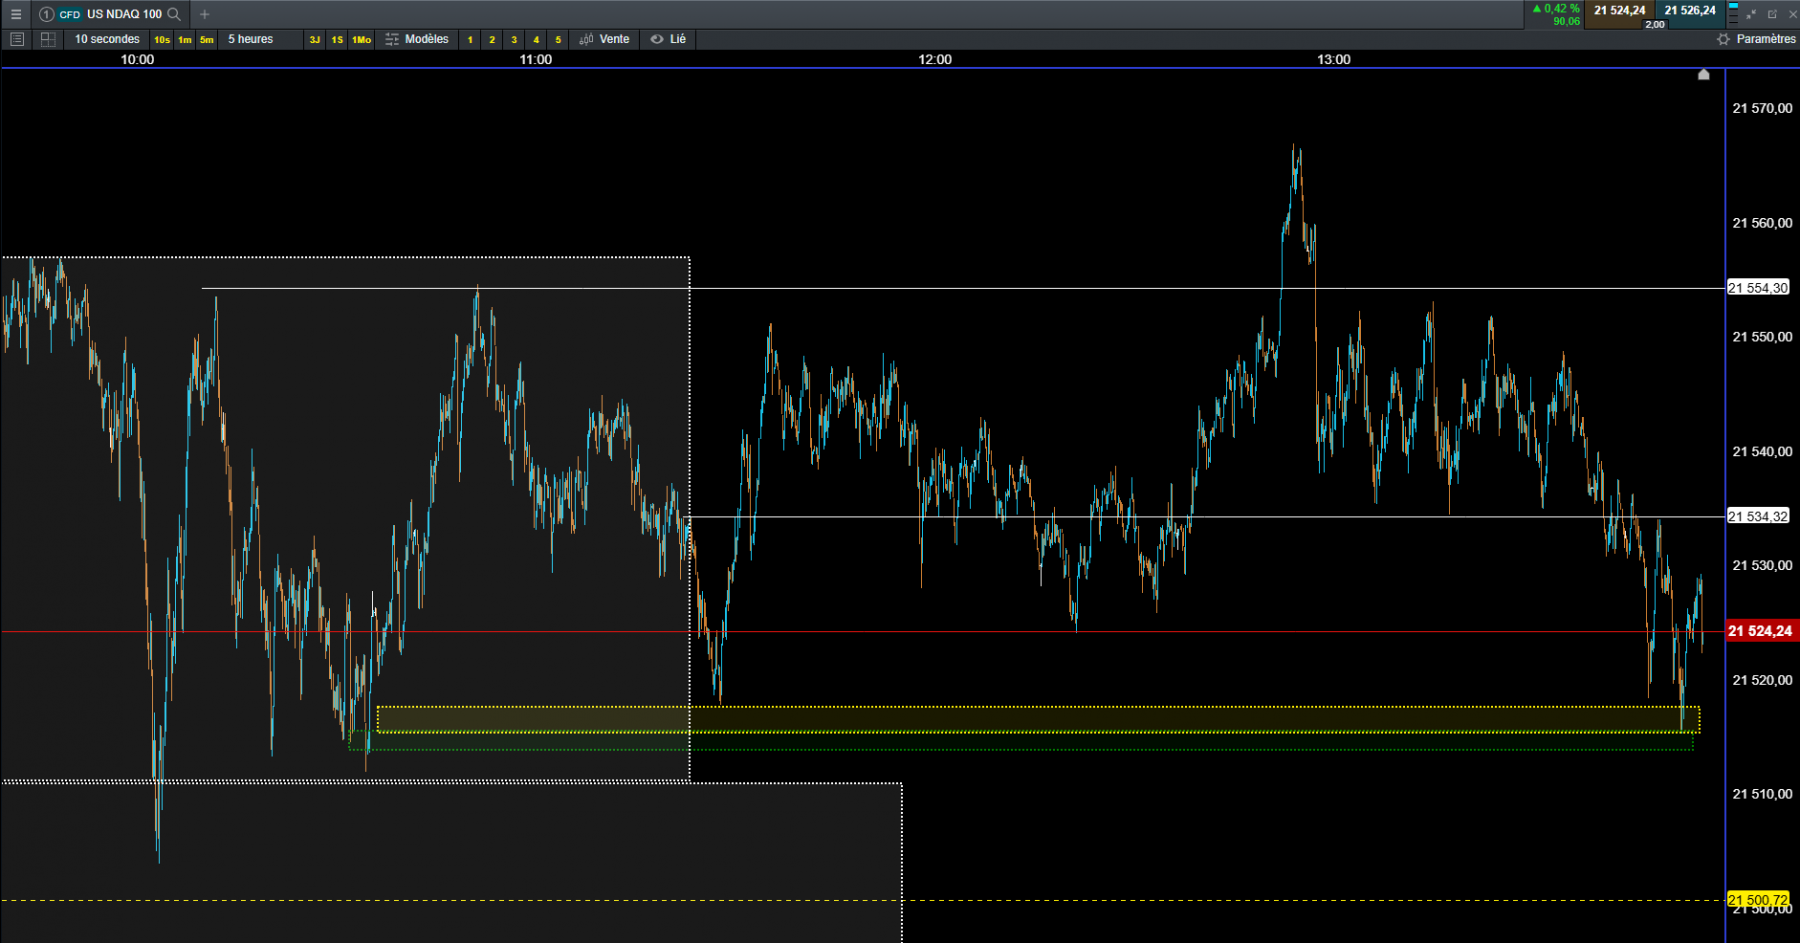
Task: Load chart template 5
Action: [x=558, y=40]
